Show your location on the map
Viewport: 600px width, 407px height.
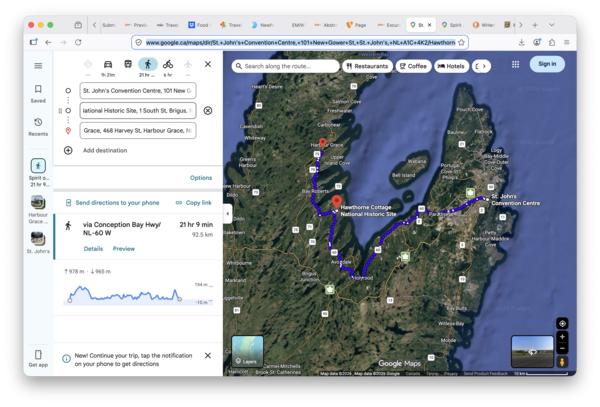[x=562, y=324]
